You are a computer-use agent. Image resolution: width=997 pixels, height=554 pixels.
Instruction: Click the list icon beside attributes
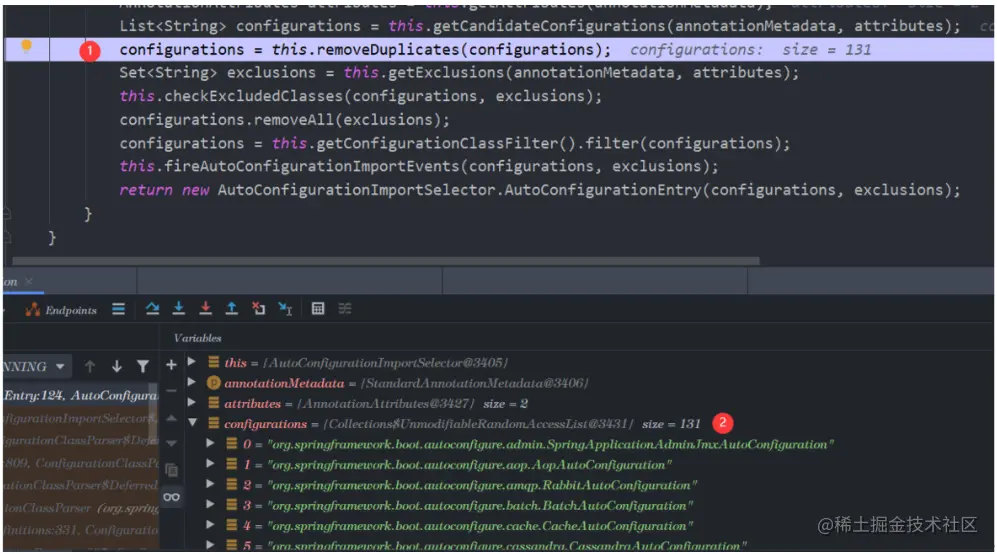tap(214, 403)
